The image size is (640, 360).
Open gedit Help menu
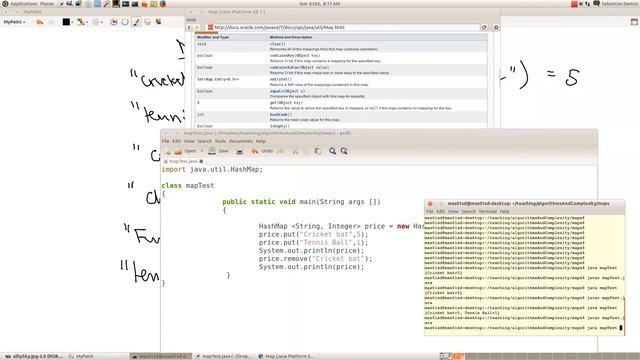click(260, 141)
